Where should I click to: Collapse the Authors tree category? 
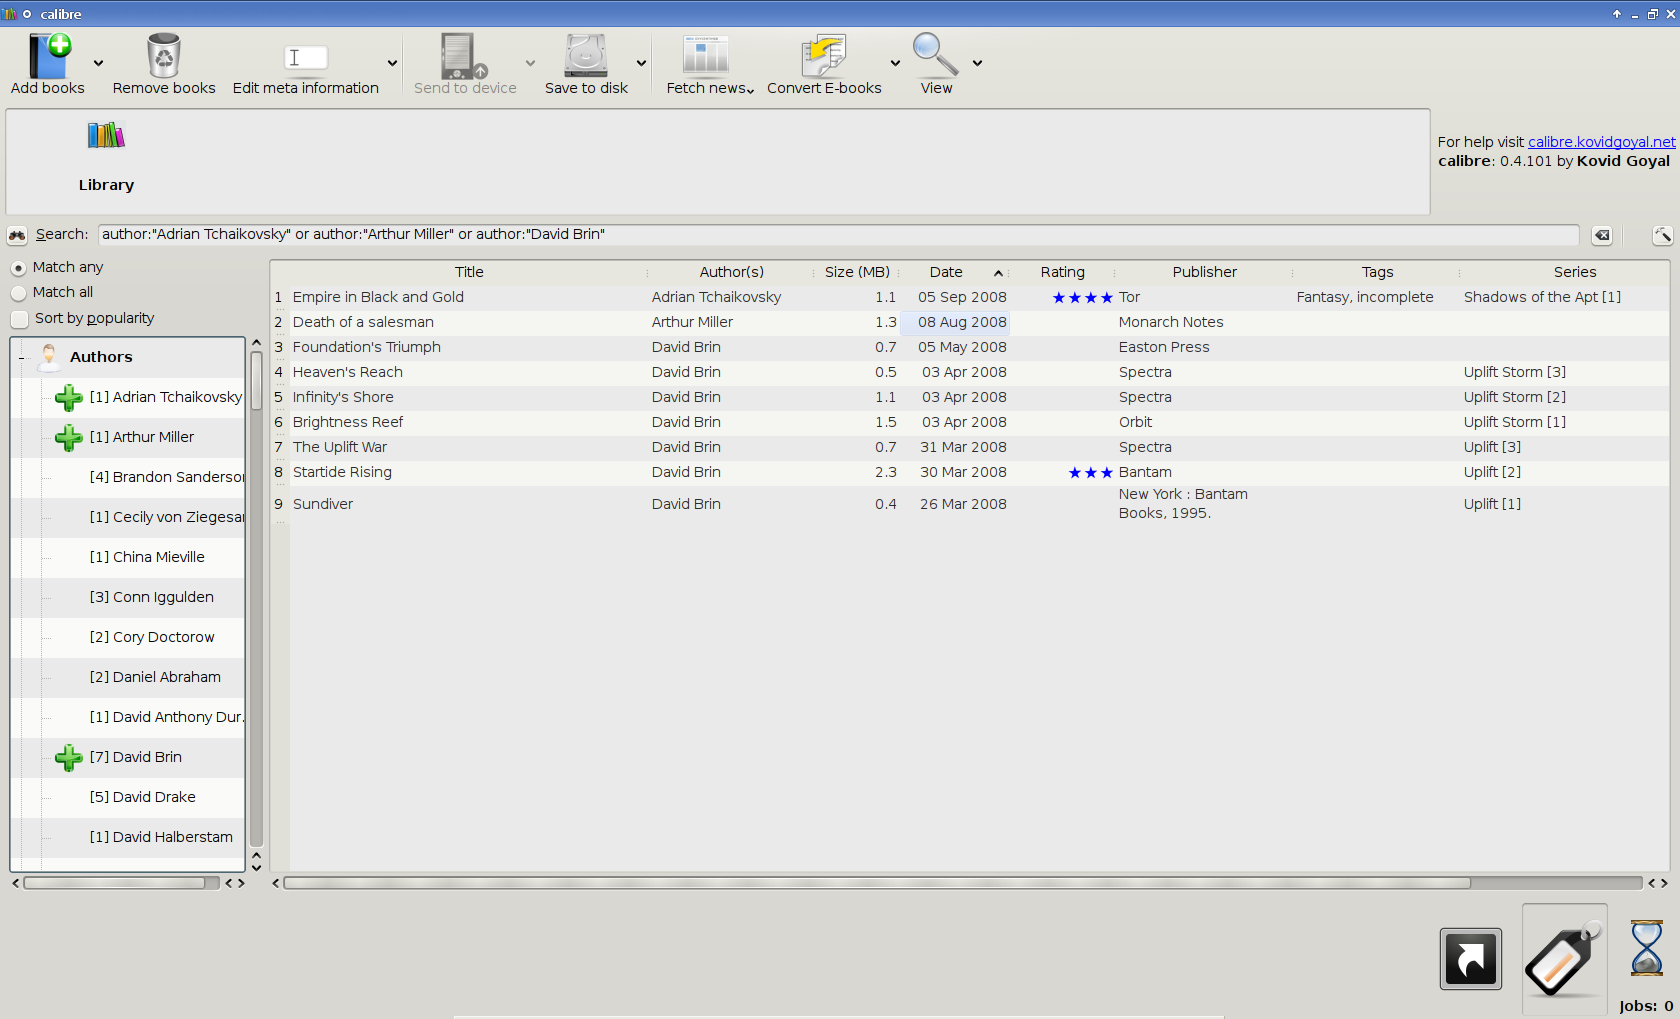[22, 357]
